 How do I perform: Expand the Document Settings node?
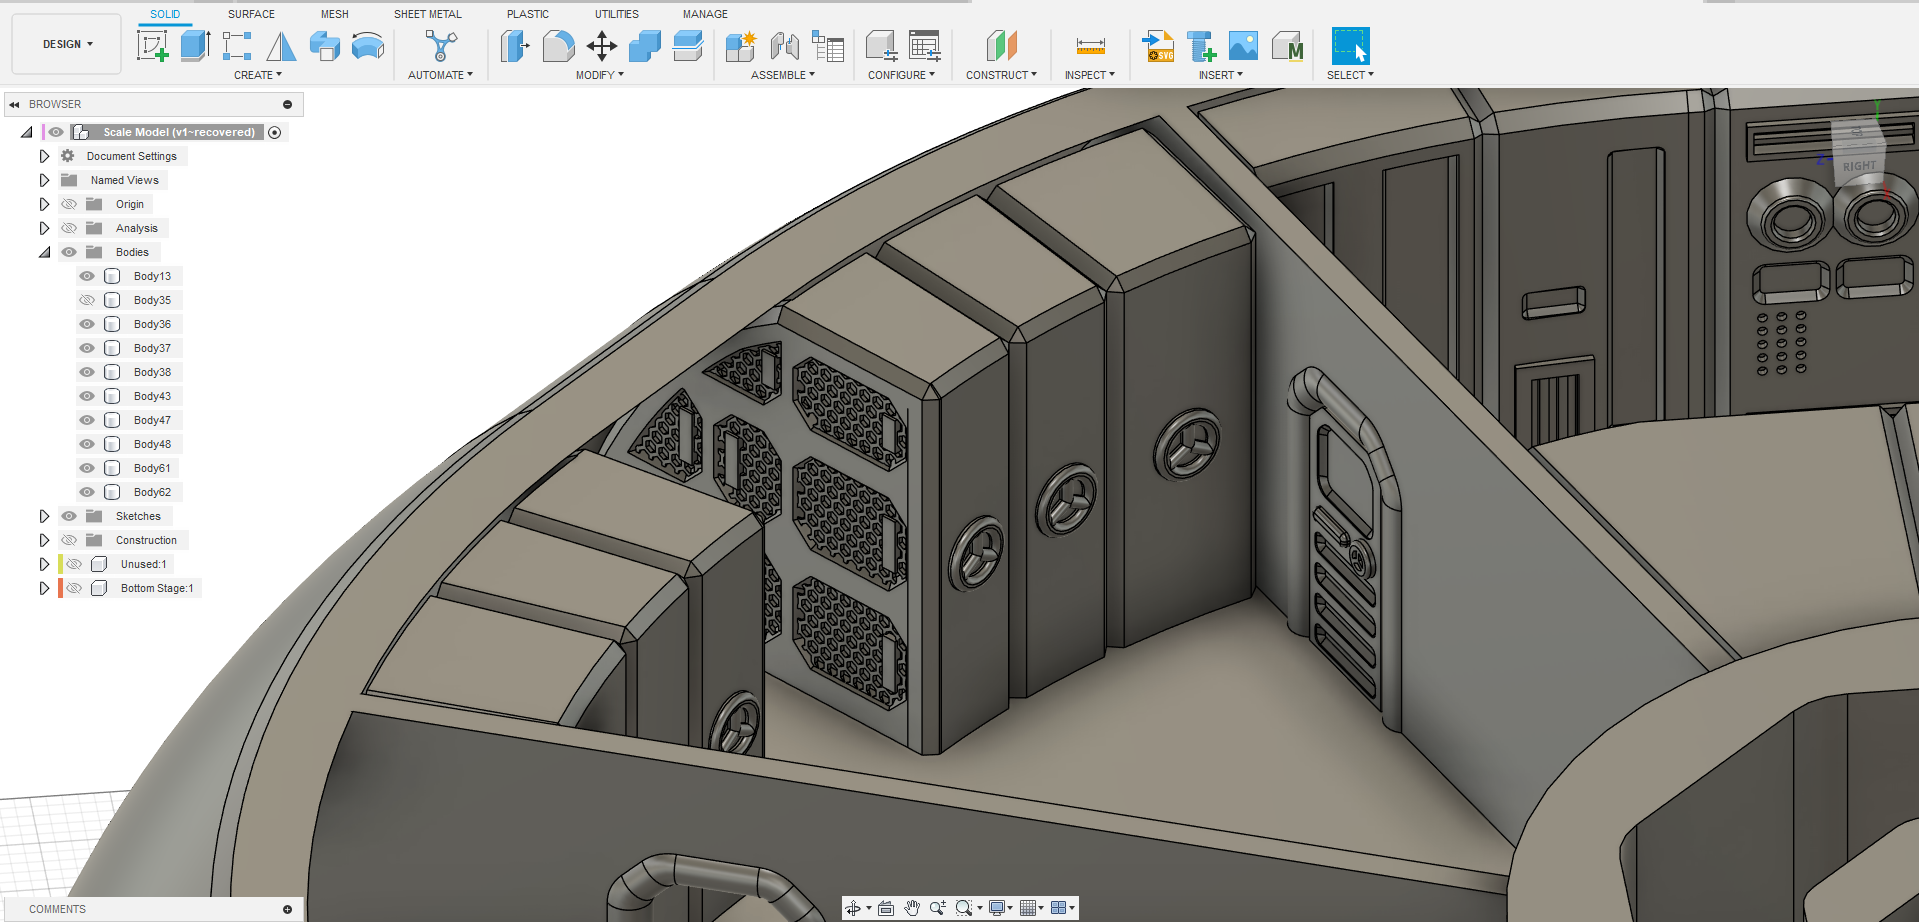(44, 156)
